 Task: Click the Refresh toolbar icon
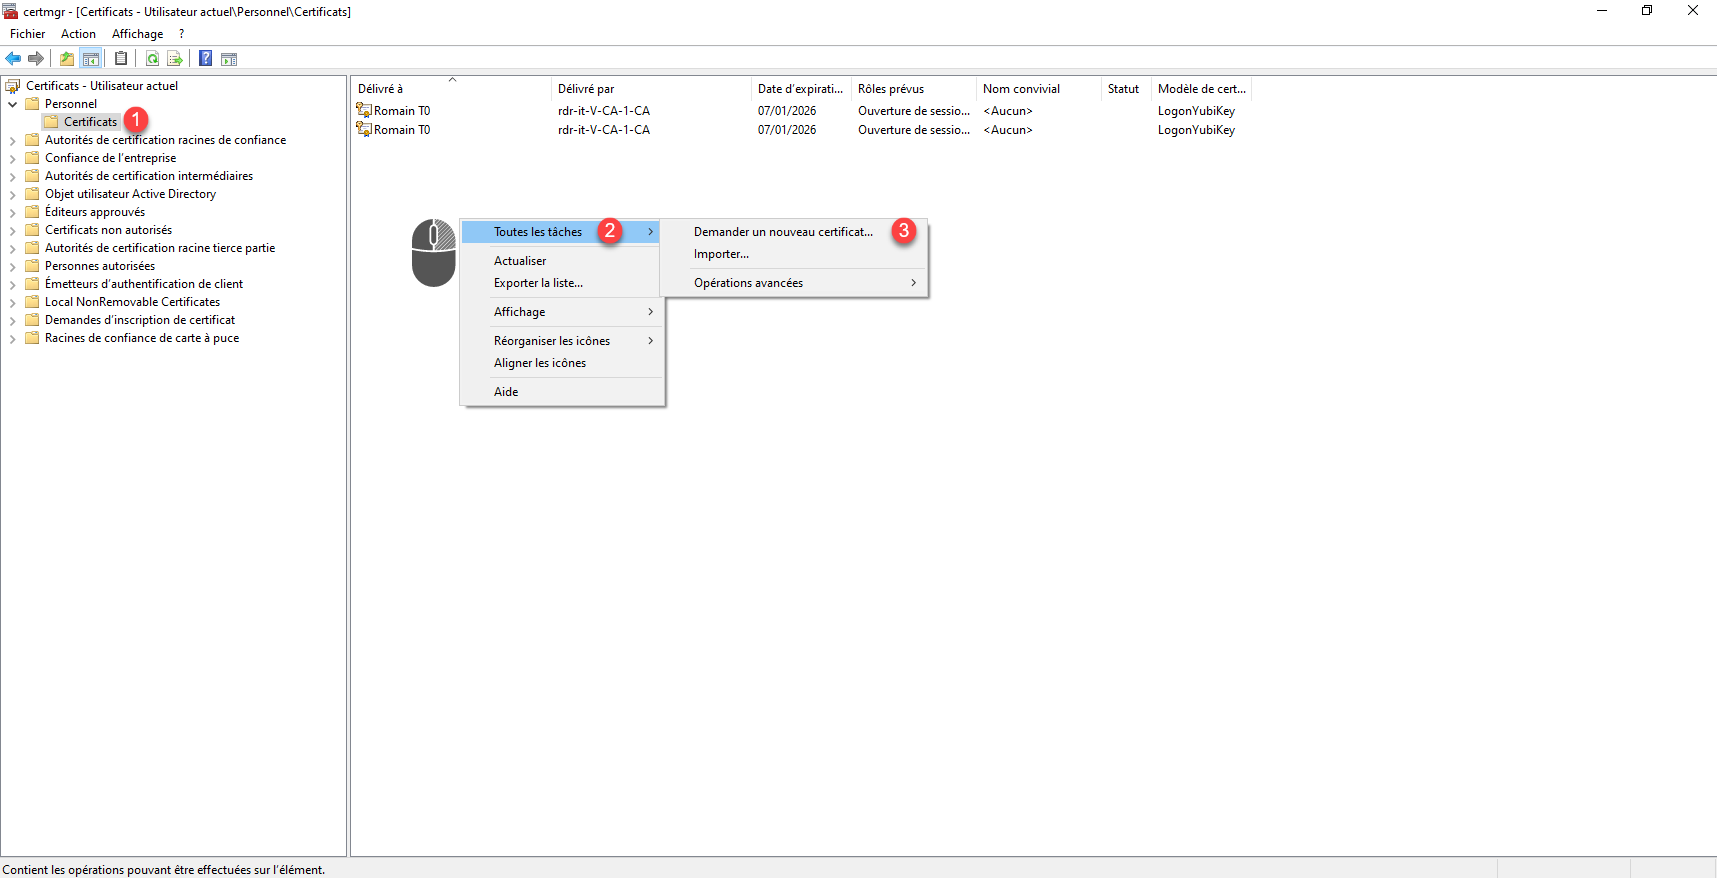tap(152, 59)
